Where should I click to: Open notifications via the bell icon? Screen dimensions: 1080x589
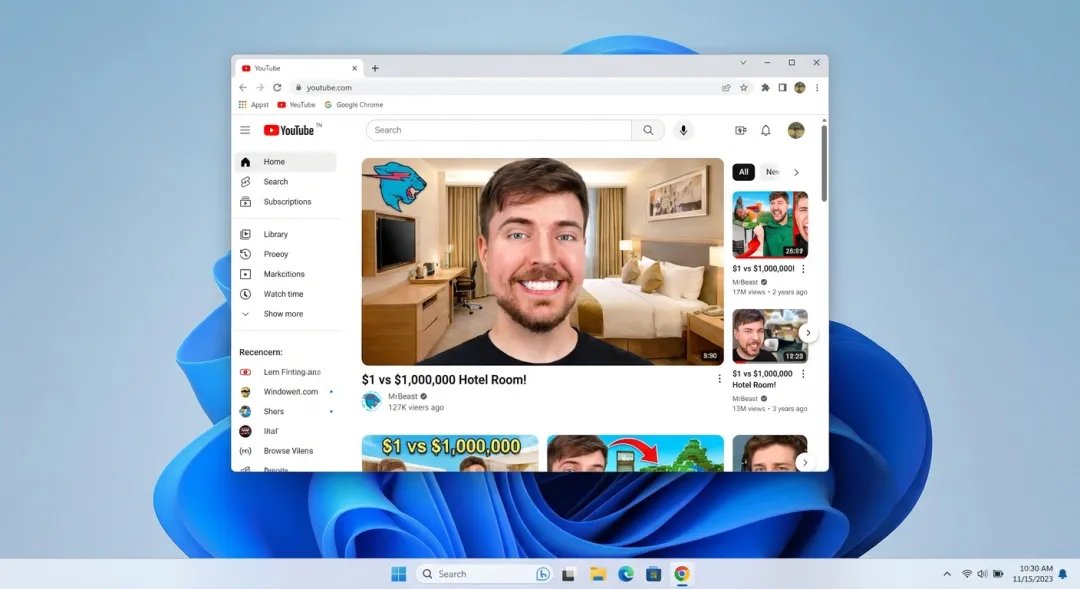click(x=766, y=130)
